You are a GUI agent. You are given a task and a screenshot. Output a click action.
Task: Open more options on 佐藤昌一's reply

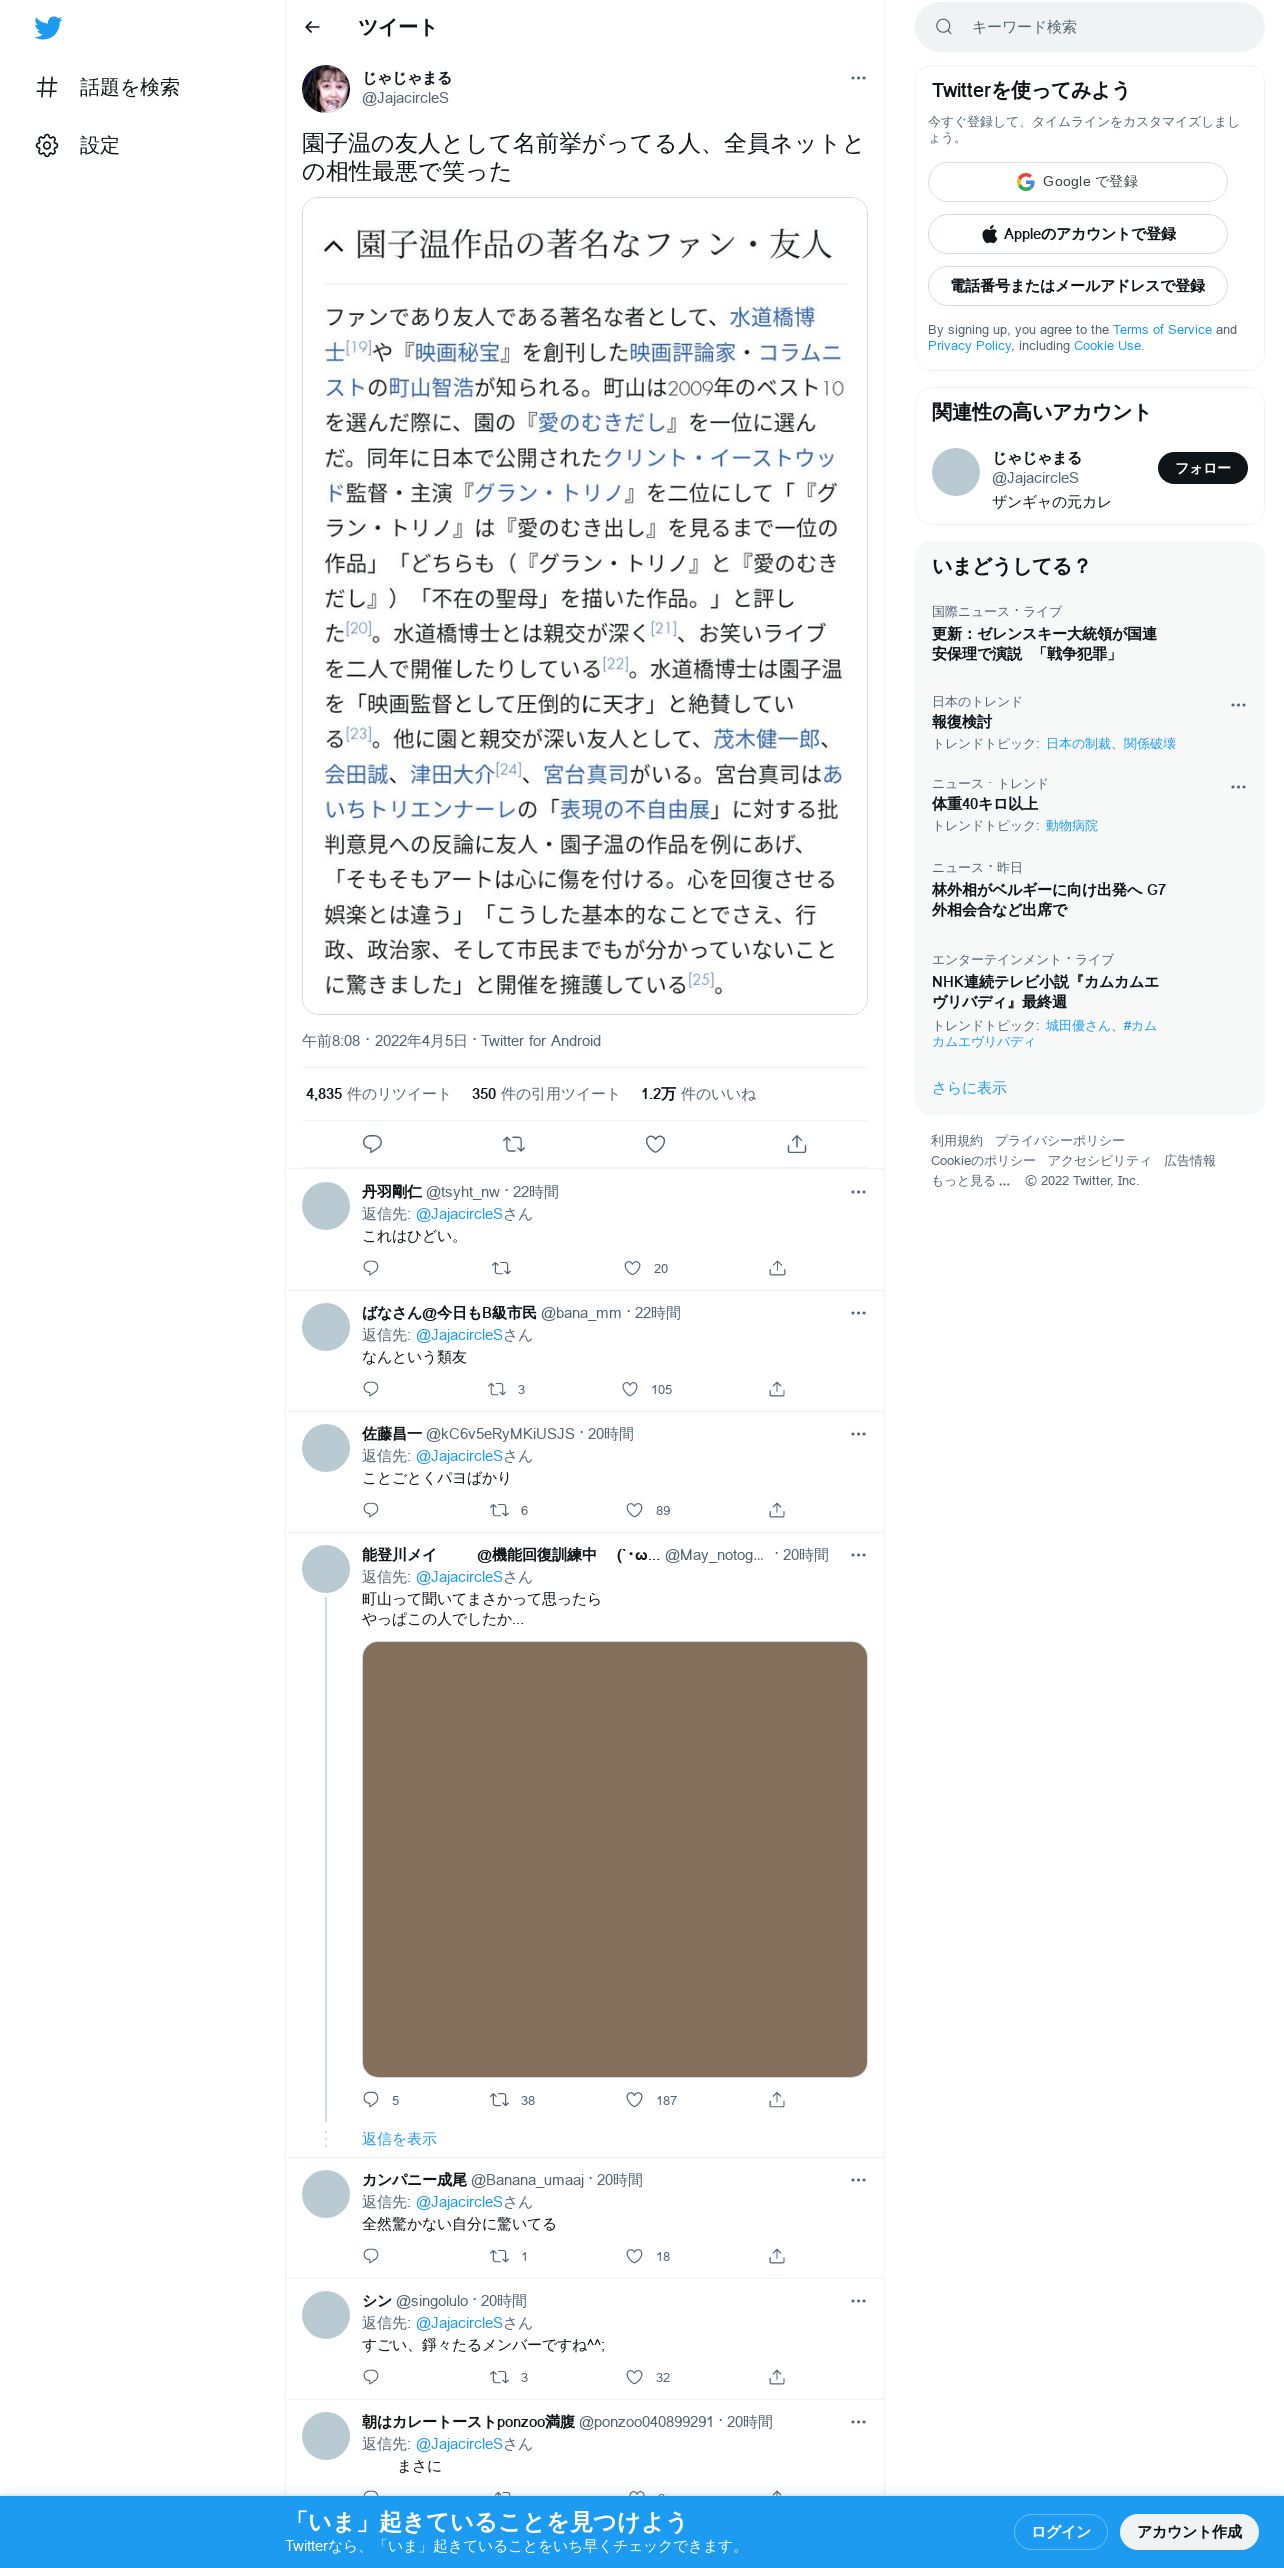(x=858, y=1434)
